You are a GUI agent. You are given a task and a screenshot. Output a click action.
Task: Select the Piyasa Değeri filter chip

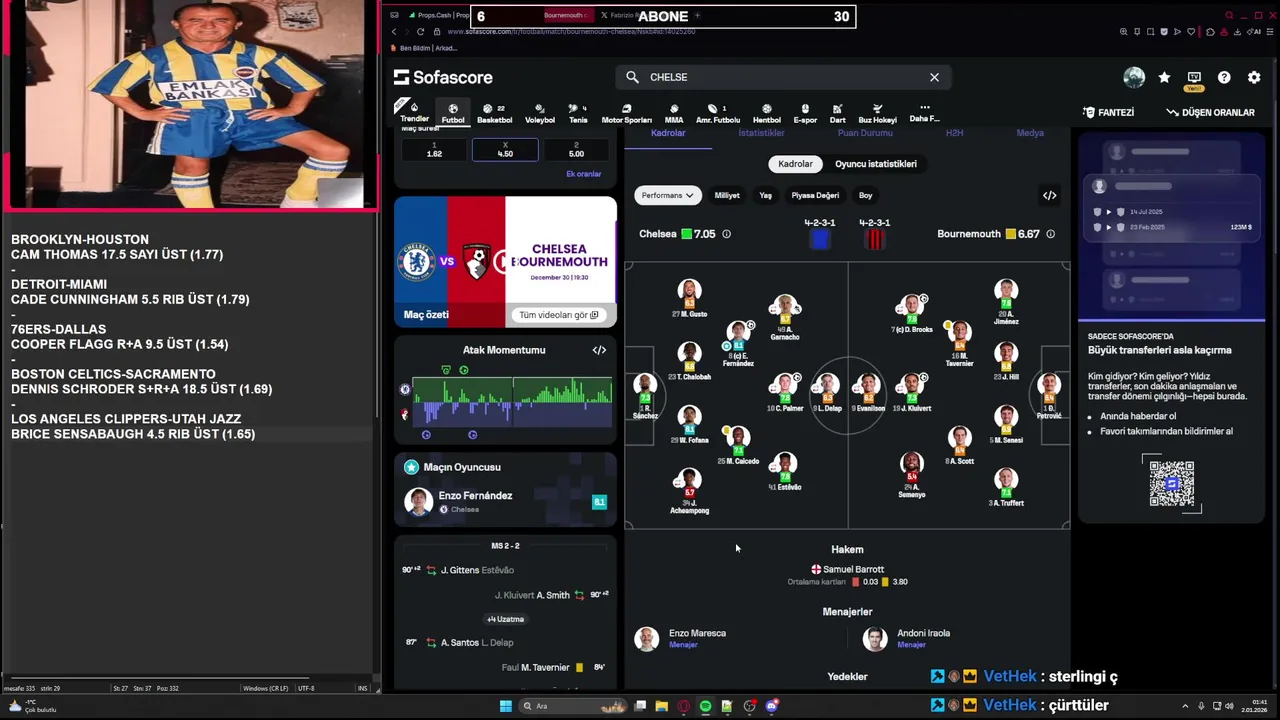(815, 195)
